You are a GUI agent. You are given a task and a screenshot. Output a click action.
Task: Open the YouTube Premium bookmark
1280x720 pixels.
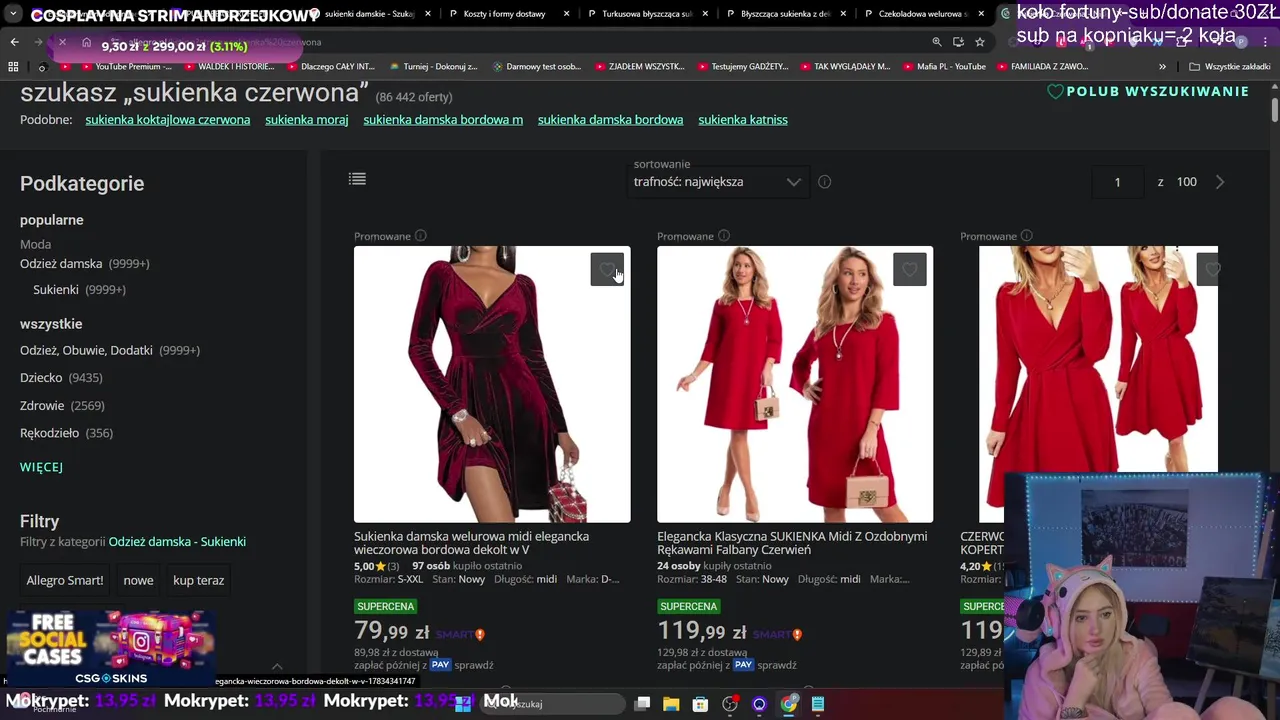pos(125,67)
